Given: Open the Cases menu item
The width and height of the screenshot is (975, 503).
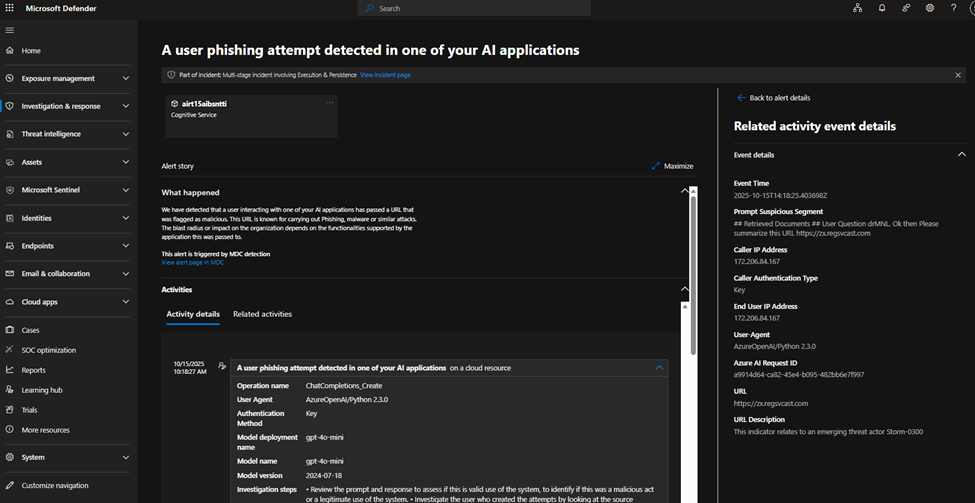Looking at the screenshot, I should (x=30, y=330).
